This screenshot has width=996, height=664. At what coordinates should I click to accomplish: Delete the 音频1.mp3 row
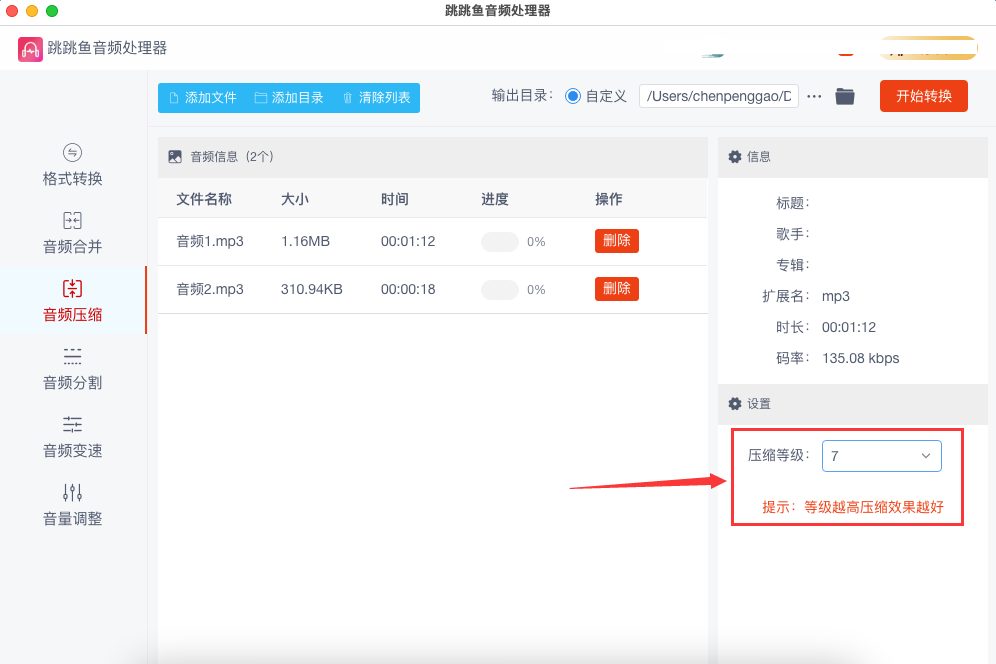click(x=616, y=241)
